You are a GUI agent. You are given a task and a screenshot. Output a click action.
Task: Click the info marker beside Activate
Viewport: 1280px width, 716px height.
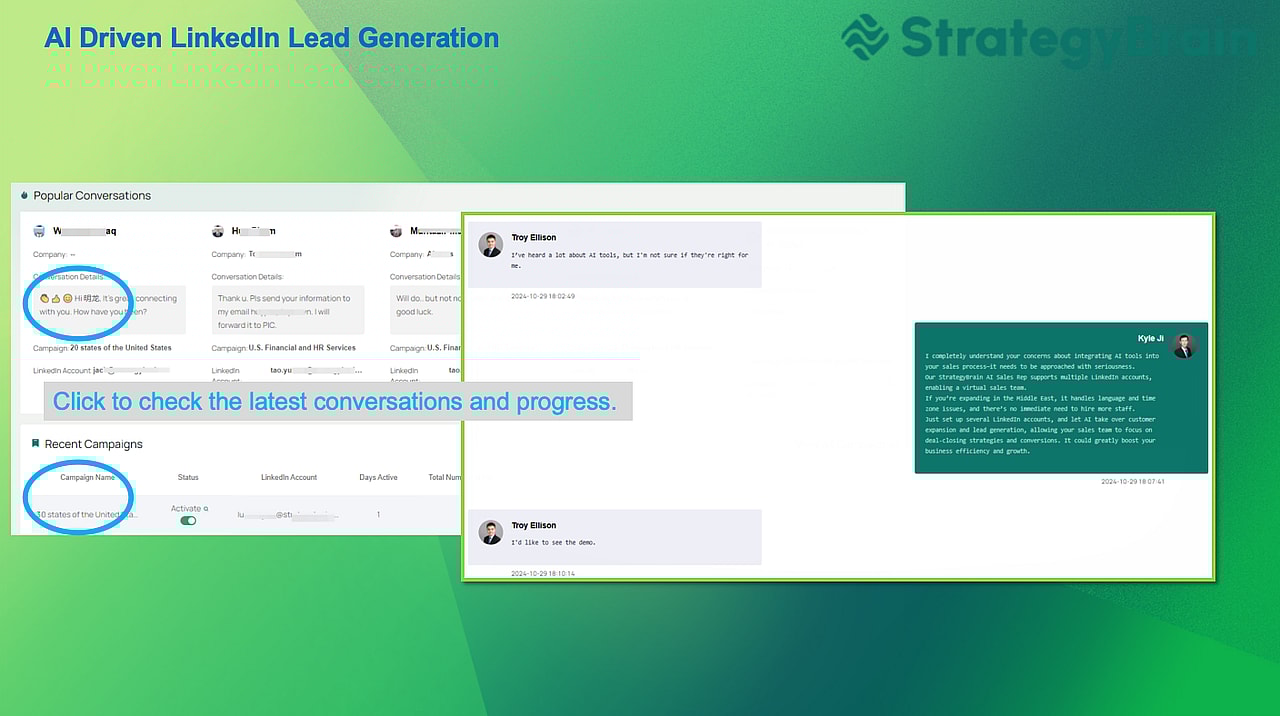click(x=208, y=508)
